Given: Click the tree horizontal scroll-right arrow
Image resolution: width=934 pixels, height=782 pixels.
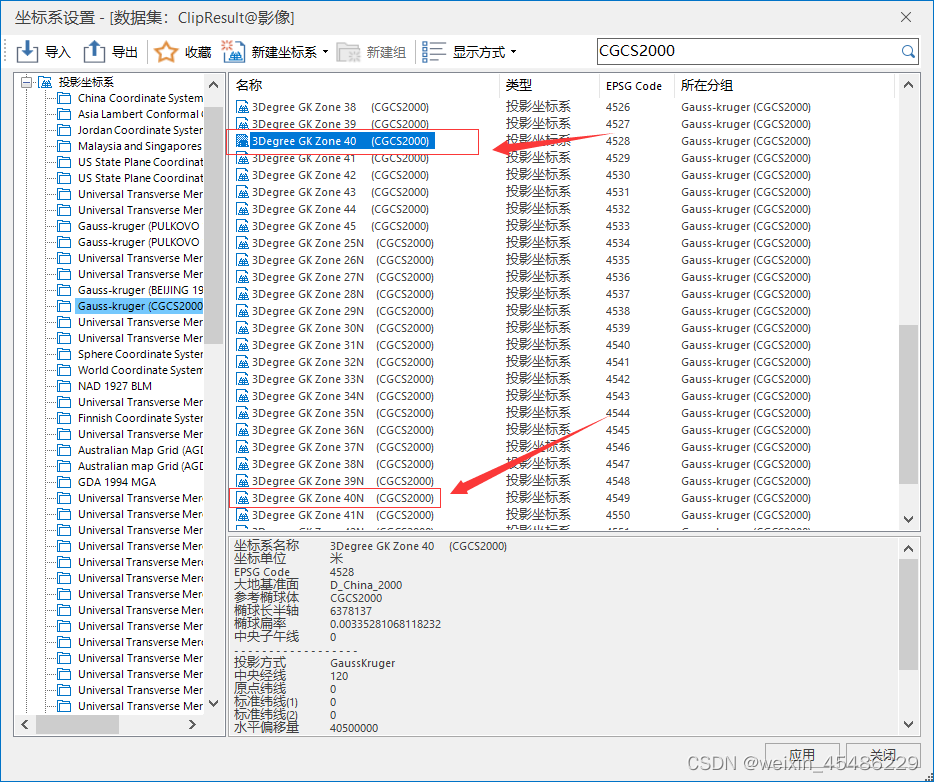Looking at the screenshot, I should [192, 724].
